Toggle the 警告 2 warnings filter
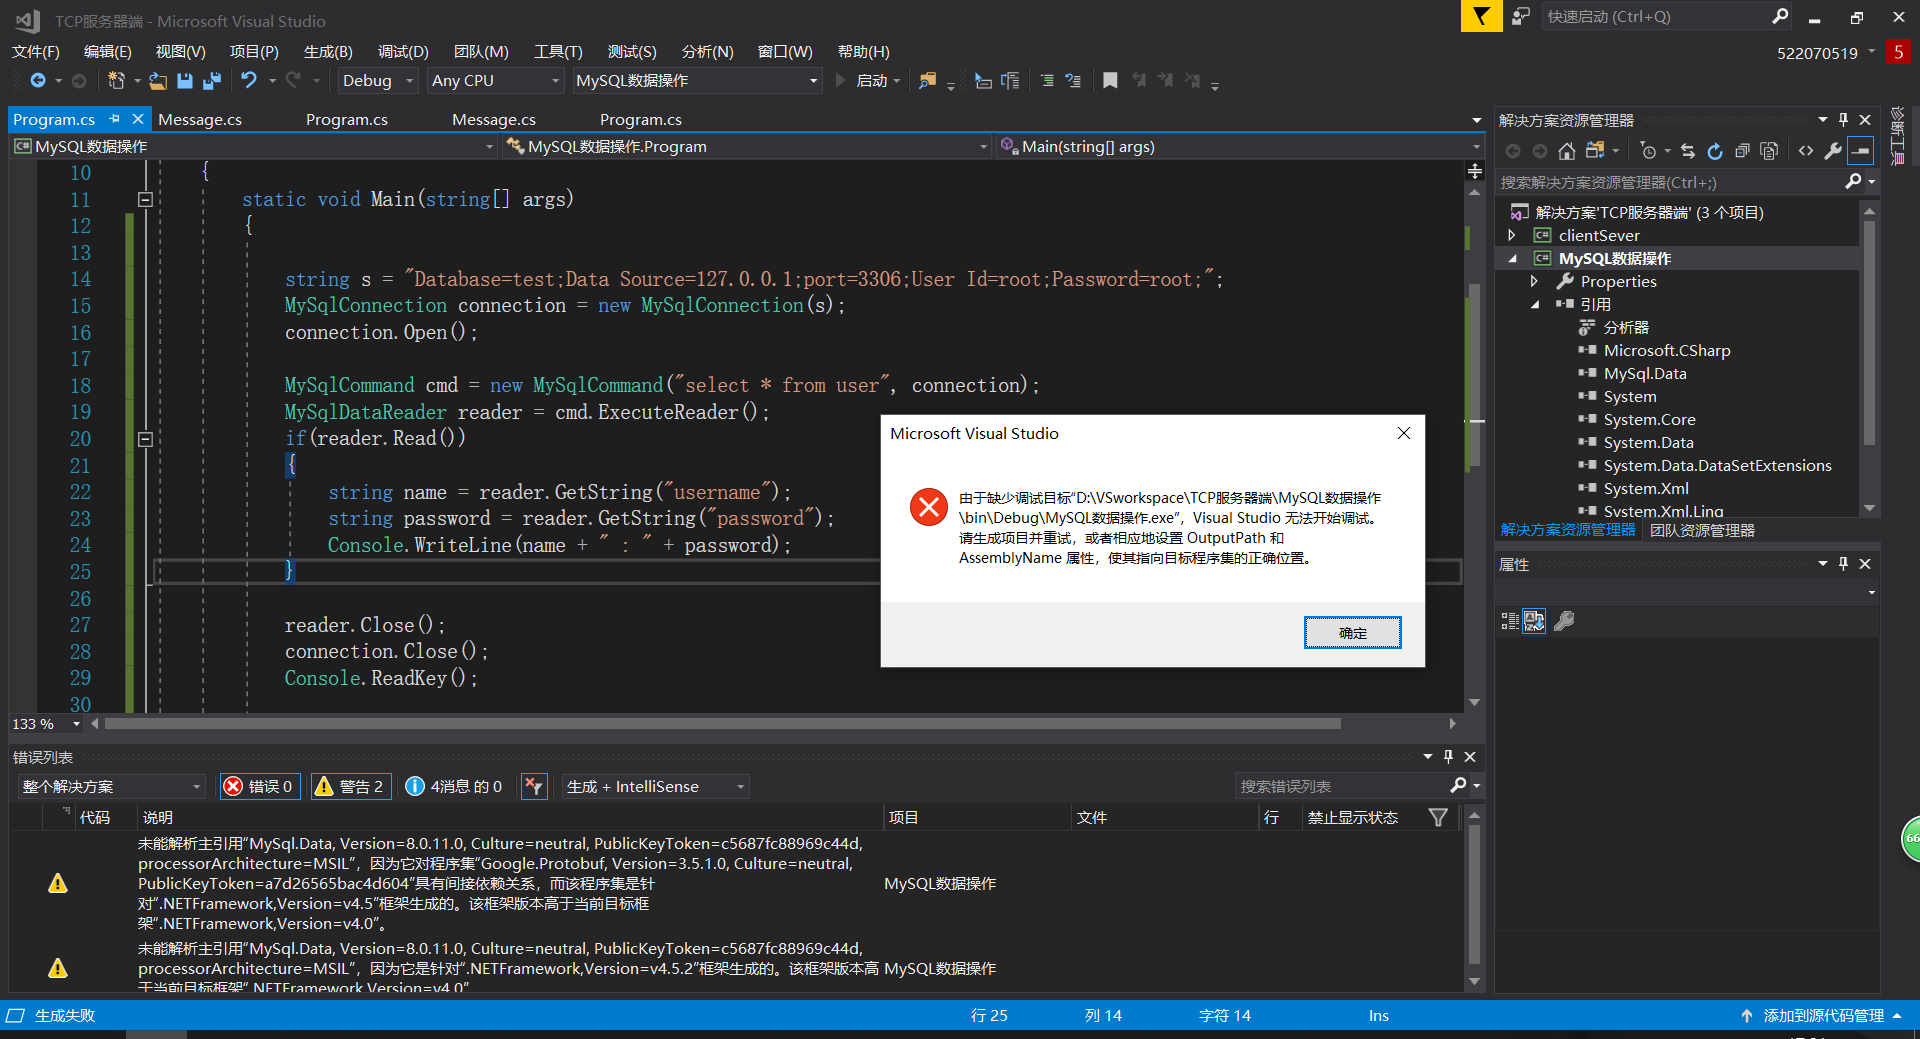The width and height of the screenshot is (1920, 1039). (350, 787)
